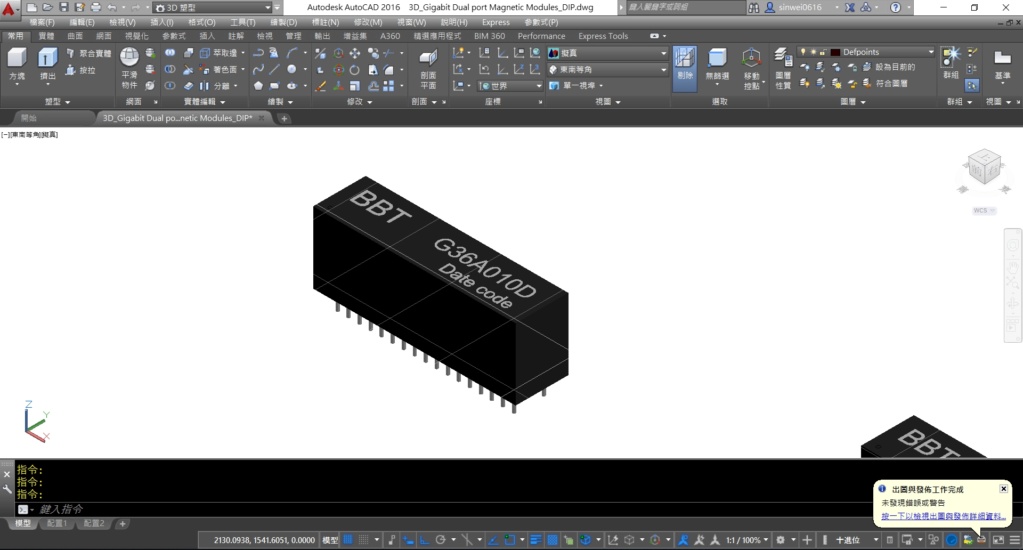Expand the 塑型 panel title
The width and height of the screenshot is (1023, 550).
point(57,102)
